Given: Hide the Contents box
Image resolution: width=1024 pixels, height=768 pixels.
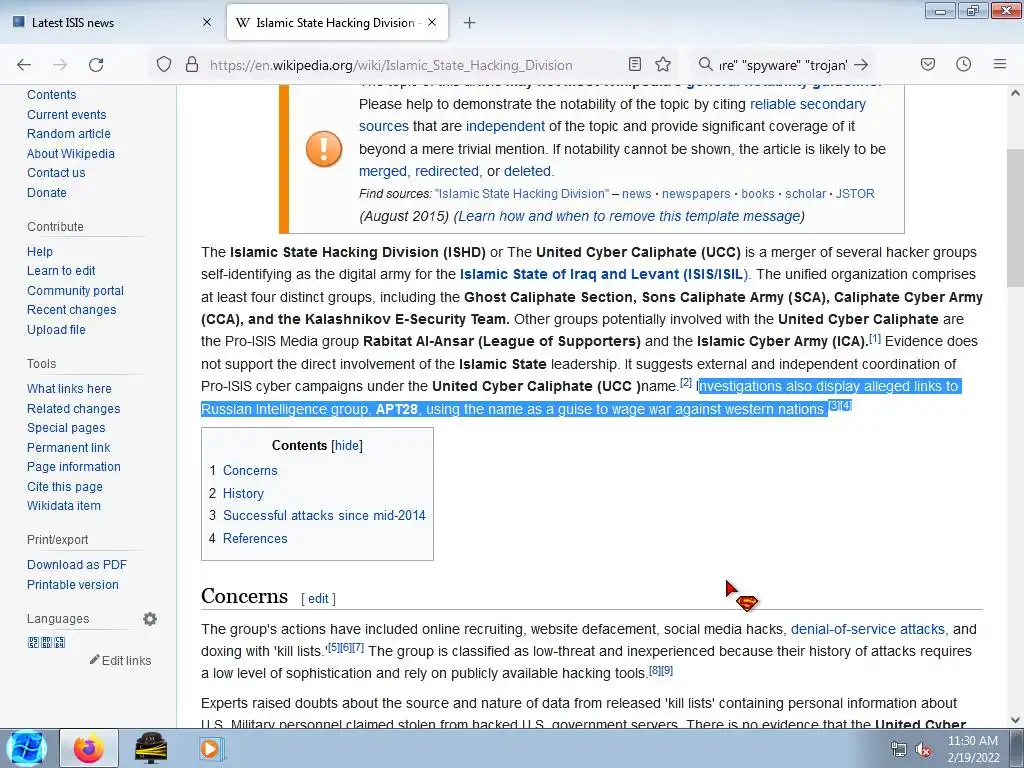Looking at the screenshot, I should tap(347, 445).
